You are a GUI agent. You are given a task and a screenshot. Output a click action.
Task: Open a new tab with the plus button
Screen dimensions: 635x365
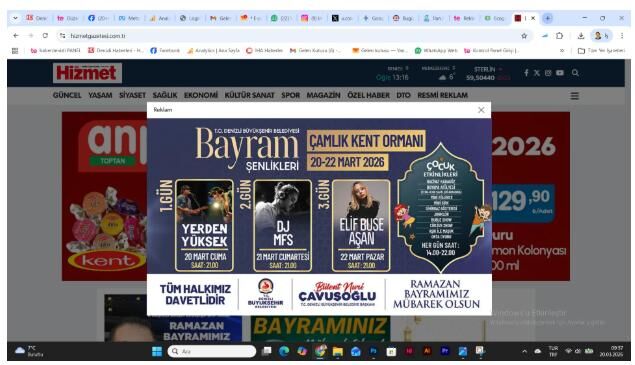548,18
